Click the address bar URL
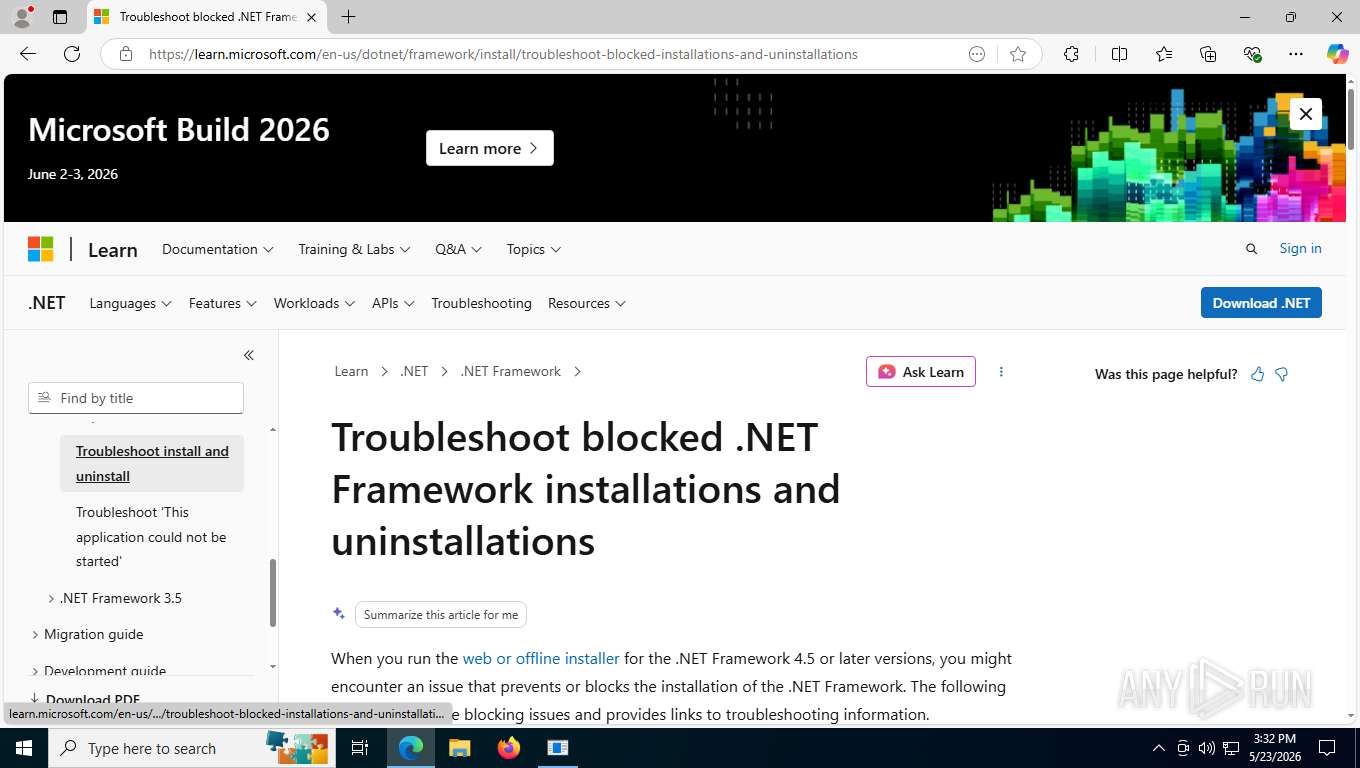This screenshot has height=768, width=1360. pyautogui.click(x=503, y=54)
